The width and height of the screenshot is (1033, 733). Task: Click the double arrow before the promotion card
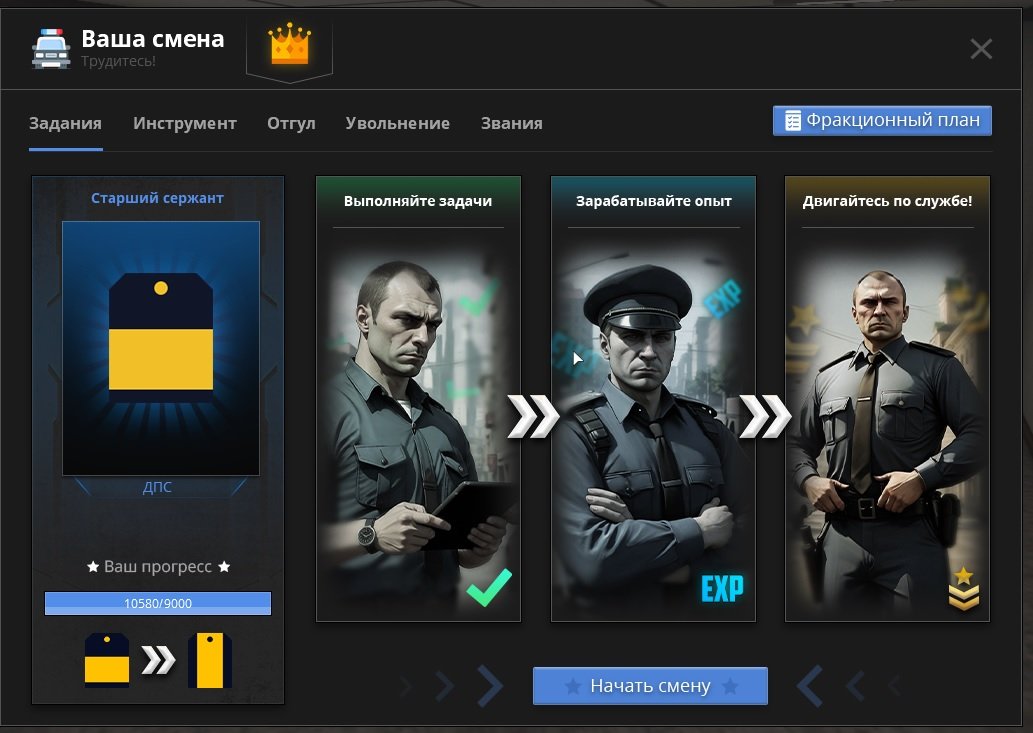[x=765, y=416]
